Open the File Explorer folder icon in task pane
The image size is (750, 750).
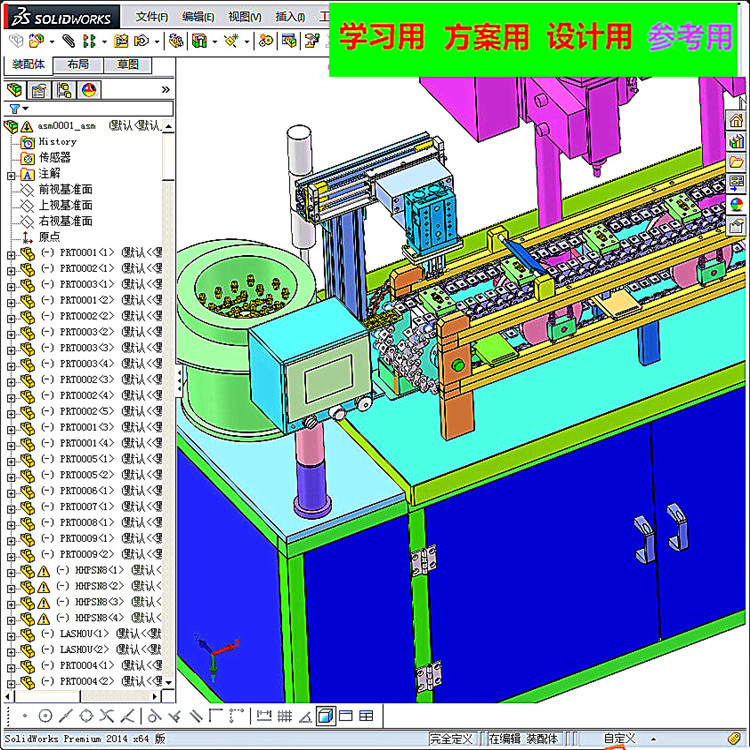(x=736, y=162)
